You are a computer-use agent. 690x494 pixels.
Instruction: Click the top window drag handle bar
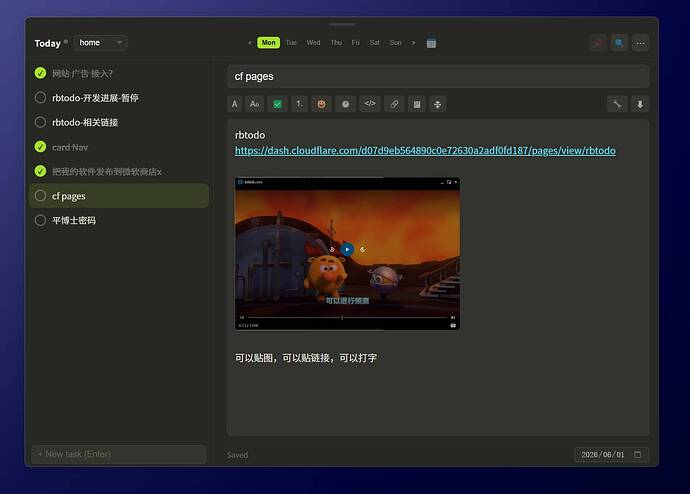click(x=342, y=24)
